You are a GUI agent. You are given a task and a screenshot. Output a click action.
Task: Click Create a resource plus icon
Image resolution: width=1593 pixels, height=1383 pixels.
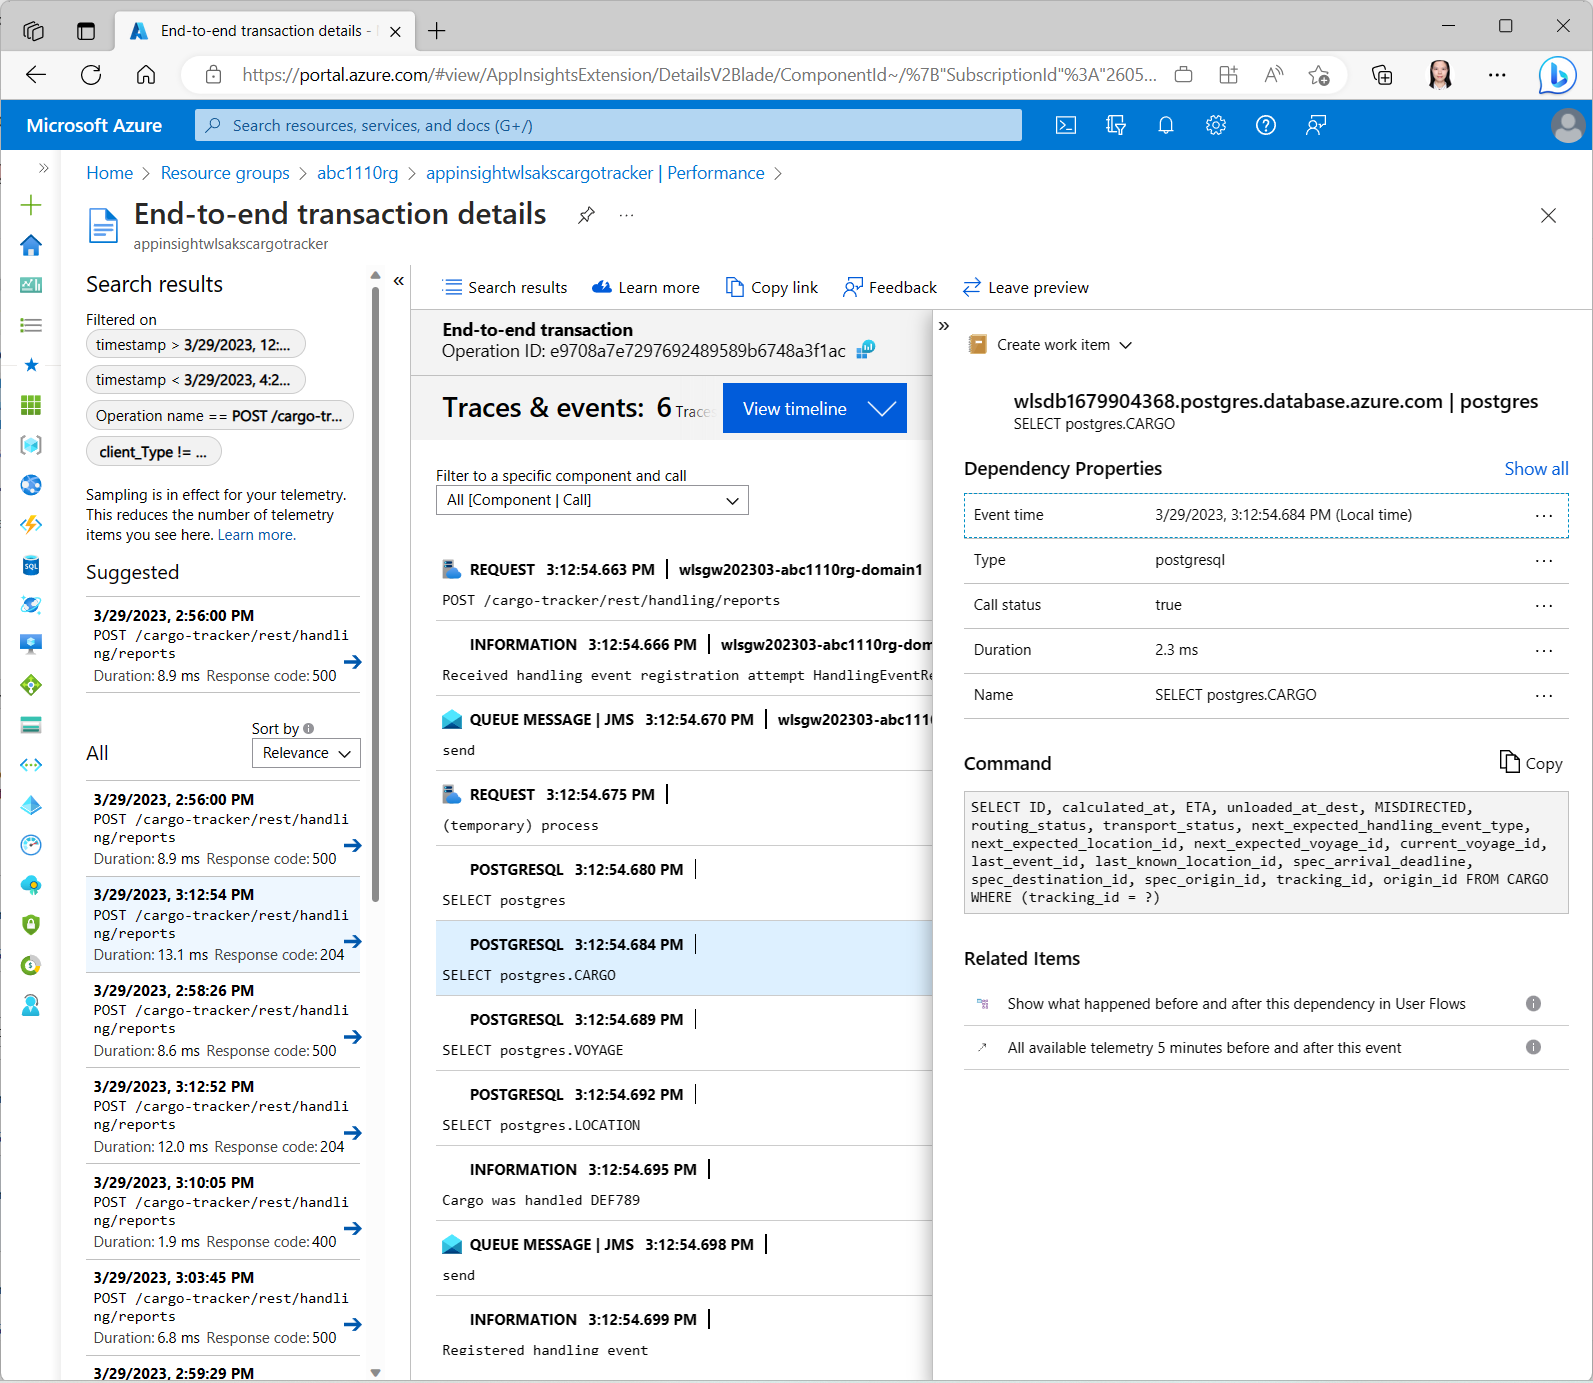coord(31,205)
